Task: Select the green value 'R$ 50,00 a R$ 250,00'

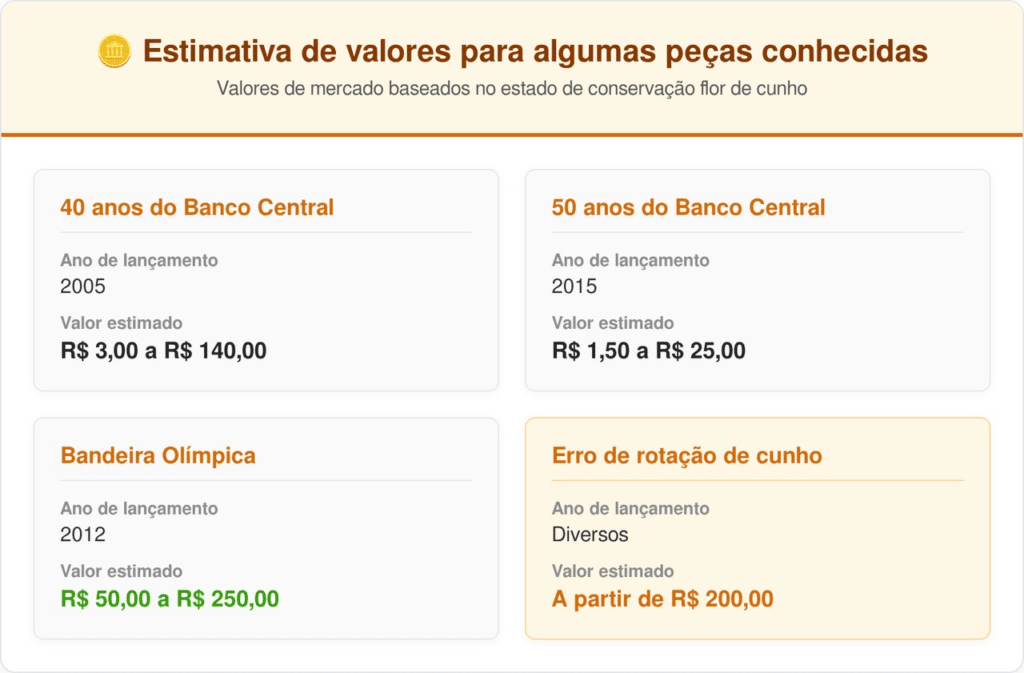Action: [x=169, y=599]
